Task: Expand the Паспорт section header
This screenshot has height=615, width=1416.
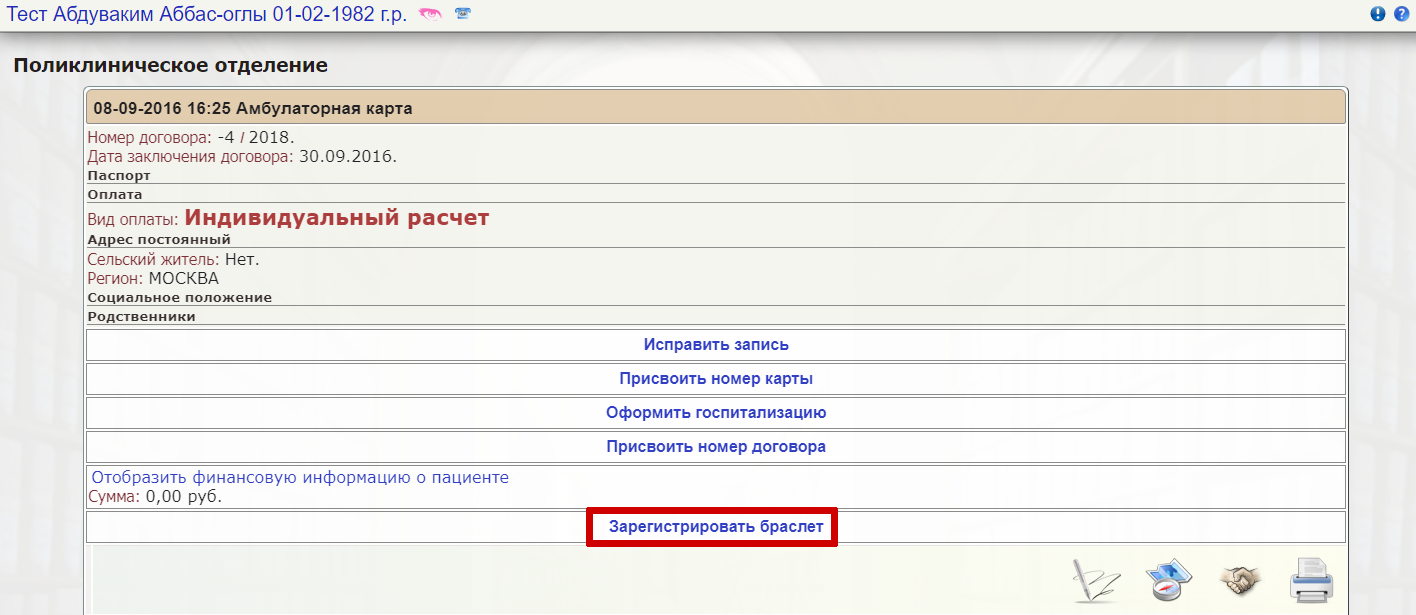Action: (x=119, y=176)
